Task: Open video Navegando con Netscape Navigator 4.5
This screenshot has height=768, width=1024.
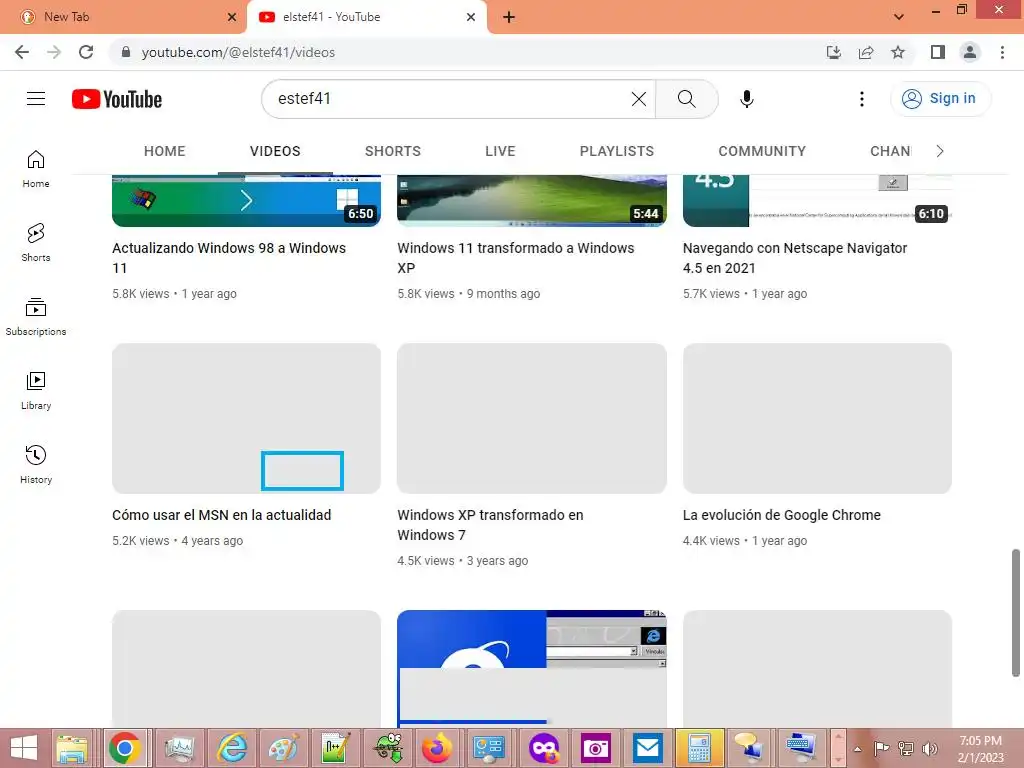Action: click(x=795, y=258)
